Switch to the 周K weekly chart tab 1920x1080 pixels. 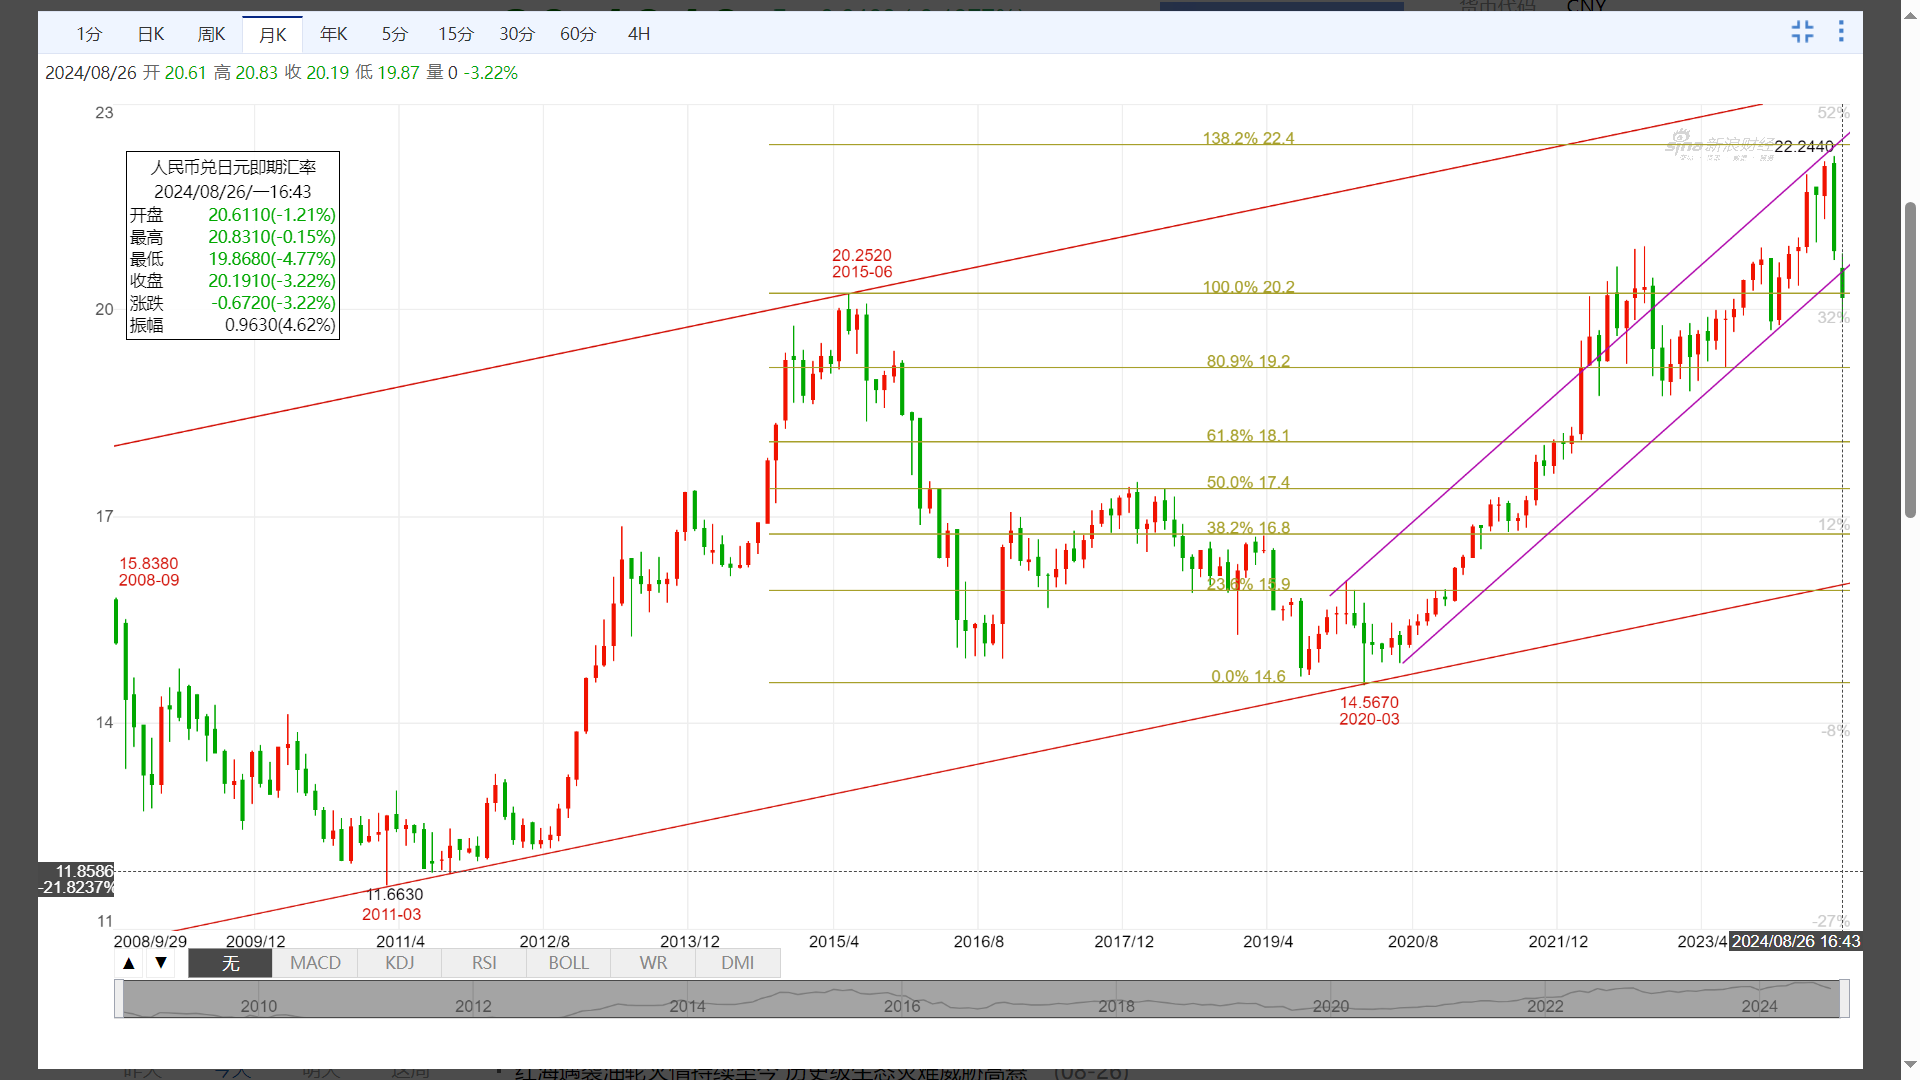[x=211, y=34]
